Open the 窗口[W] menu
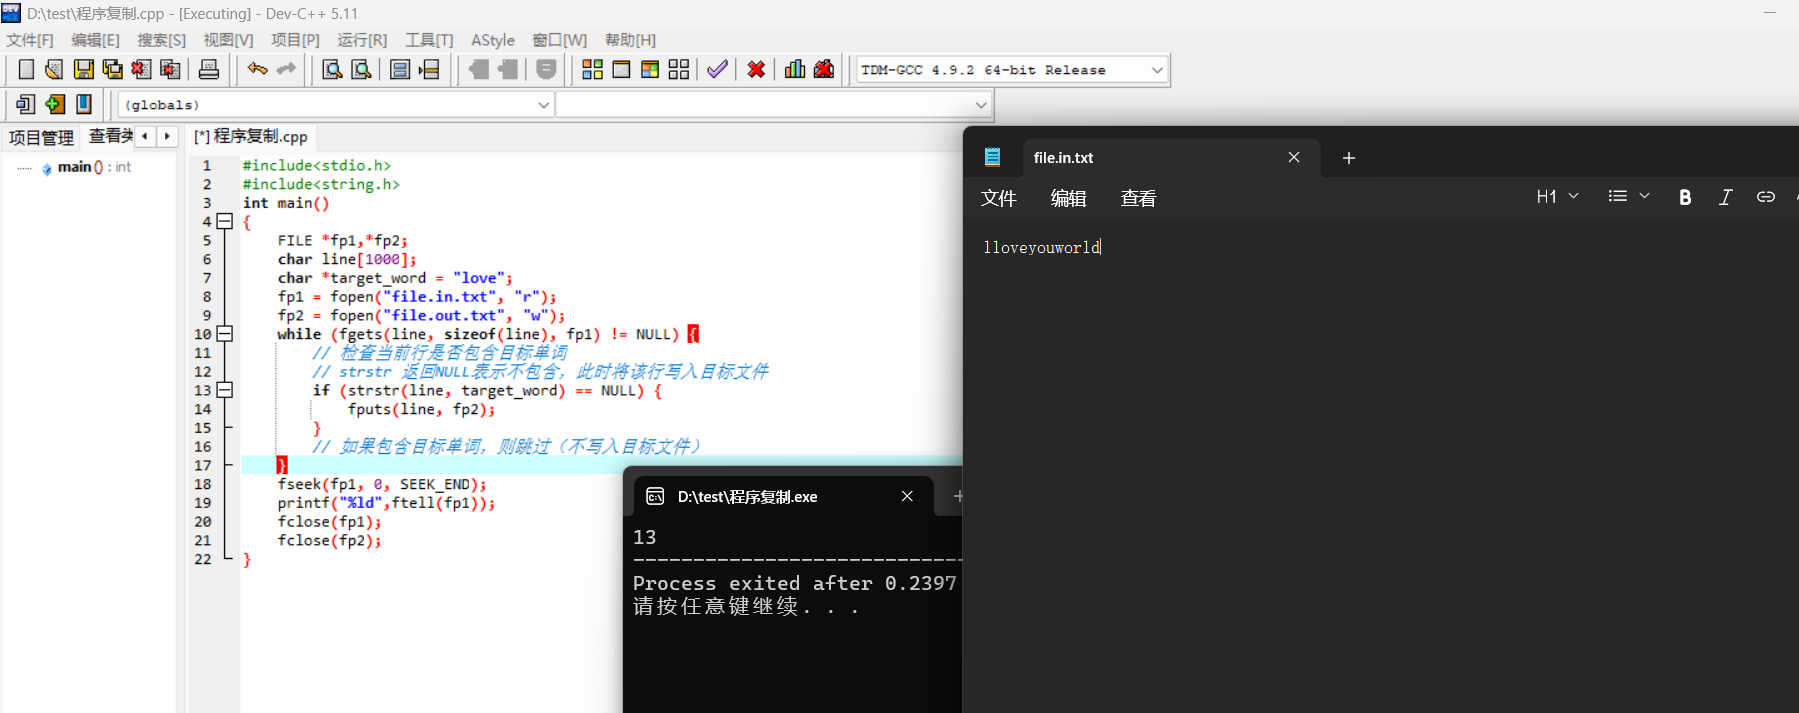This screenshot has height=713, width=1799. coord(560,40)
